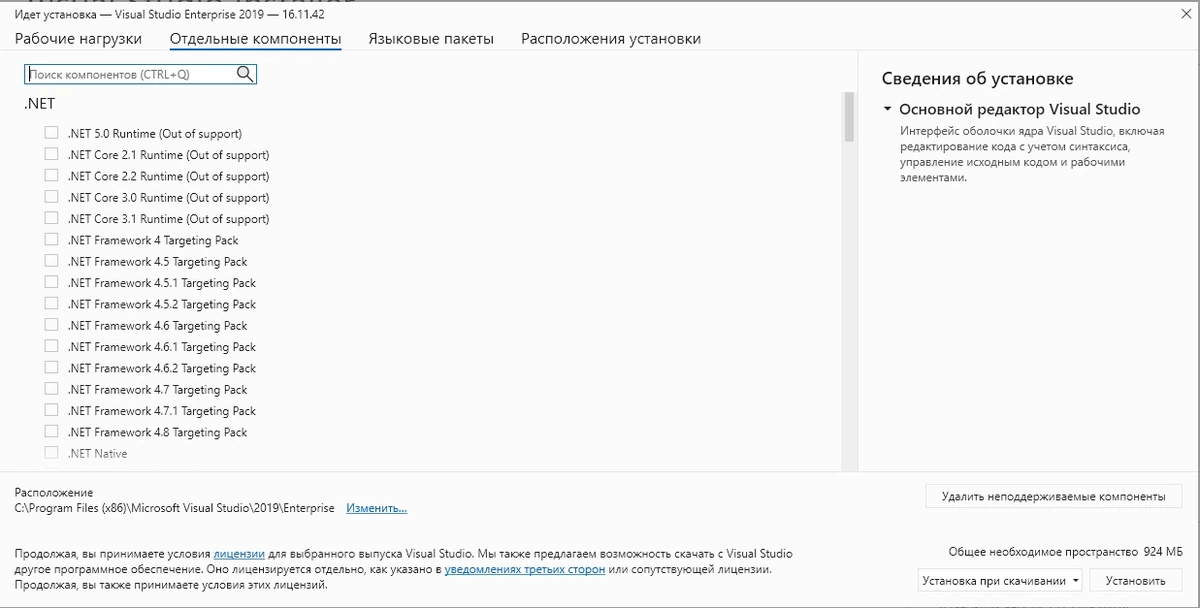This screenshot has height=608, width=1200.
Task: Check the .NET Native component
Action: click(51, 453)
